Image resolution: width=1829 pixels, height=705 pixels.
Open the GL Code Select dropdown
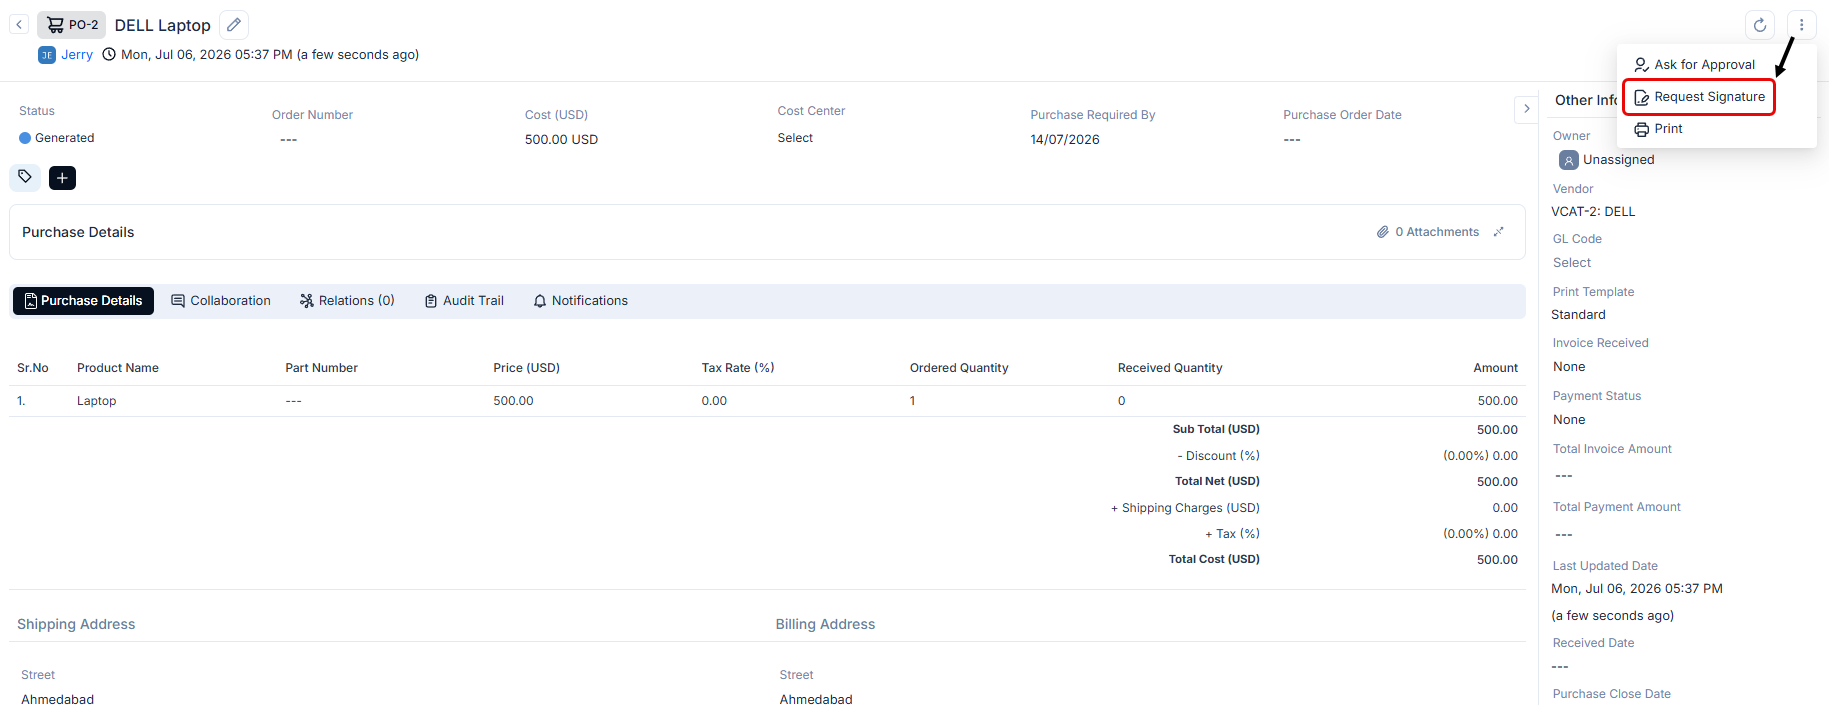[1572, 263]
